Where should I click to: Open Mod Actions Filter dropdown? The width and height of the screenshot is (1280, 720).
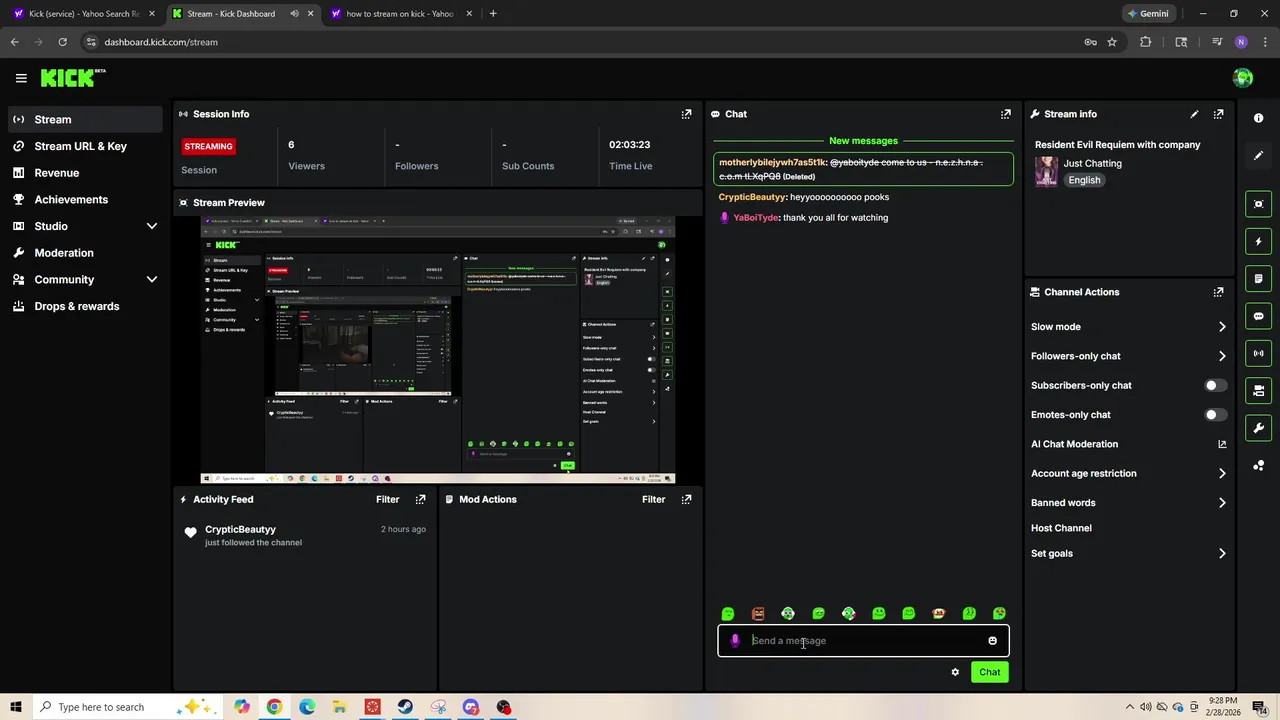click(653, 499)
